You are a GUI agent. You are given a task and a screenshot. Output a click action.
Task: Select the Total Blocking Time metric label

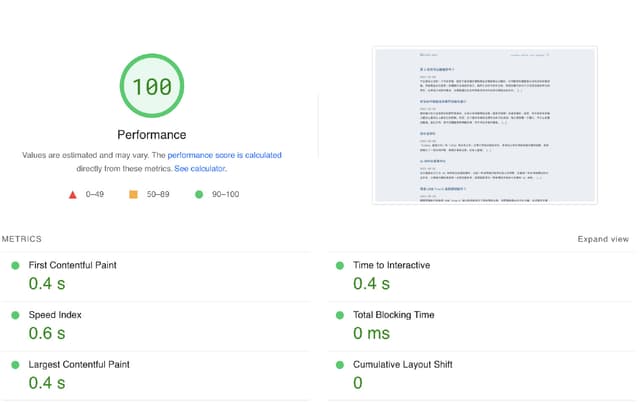tap(394, 315)
